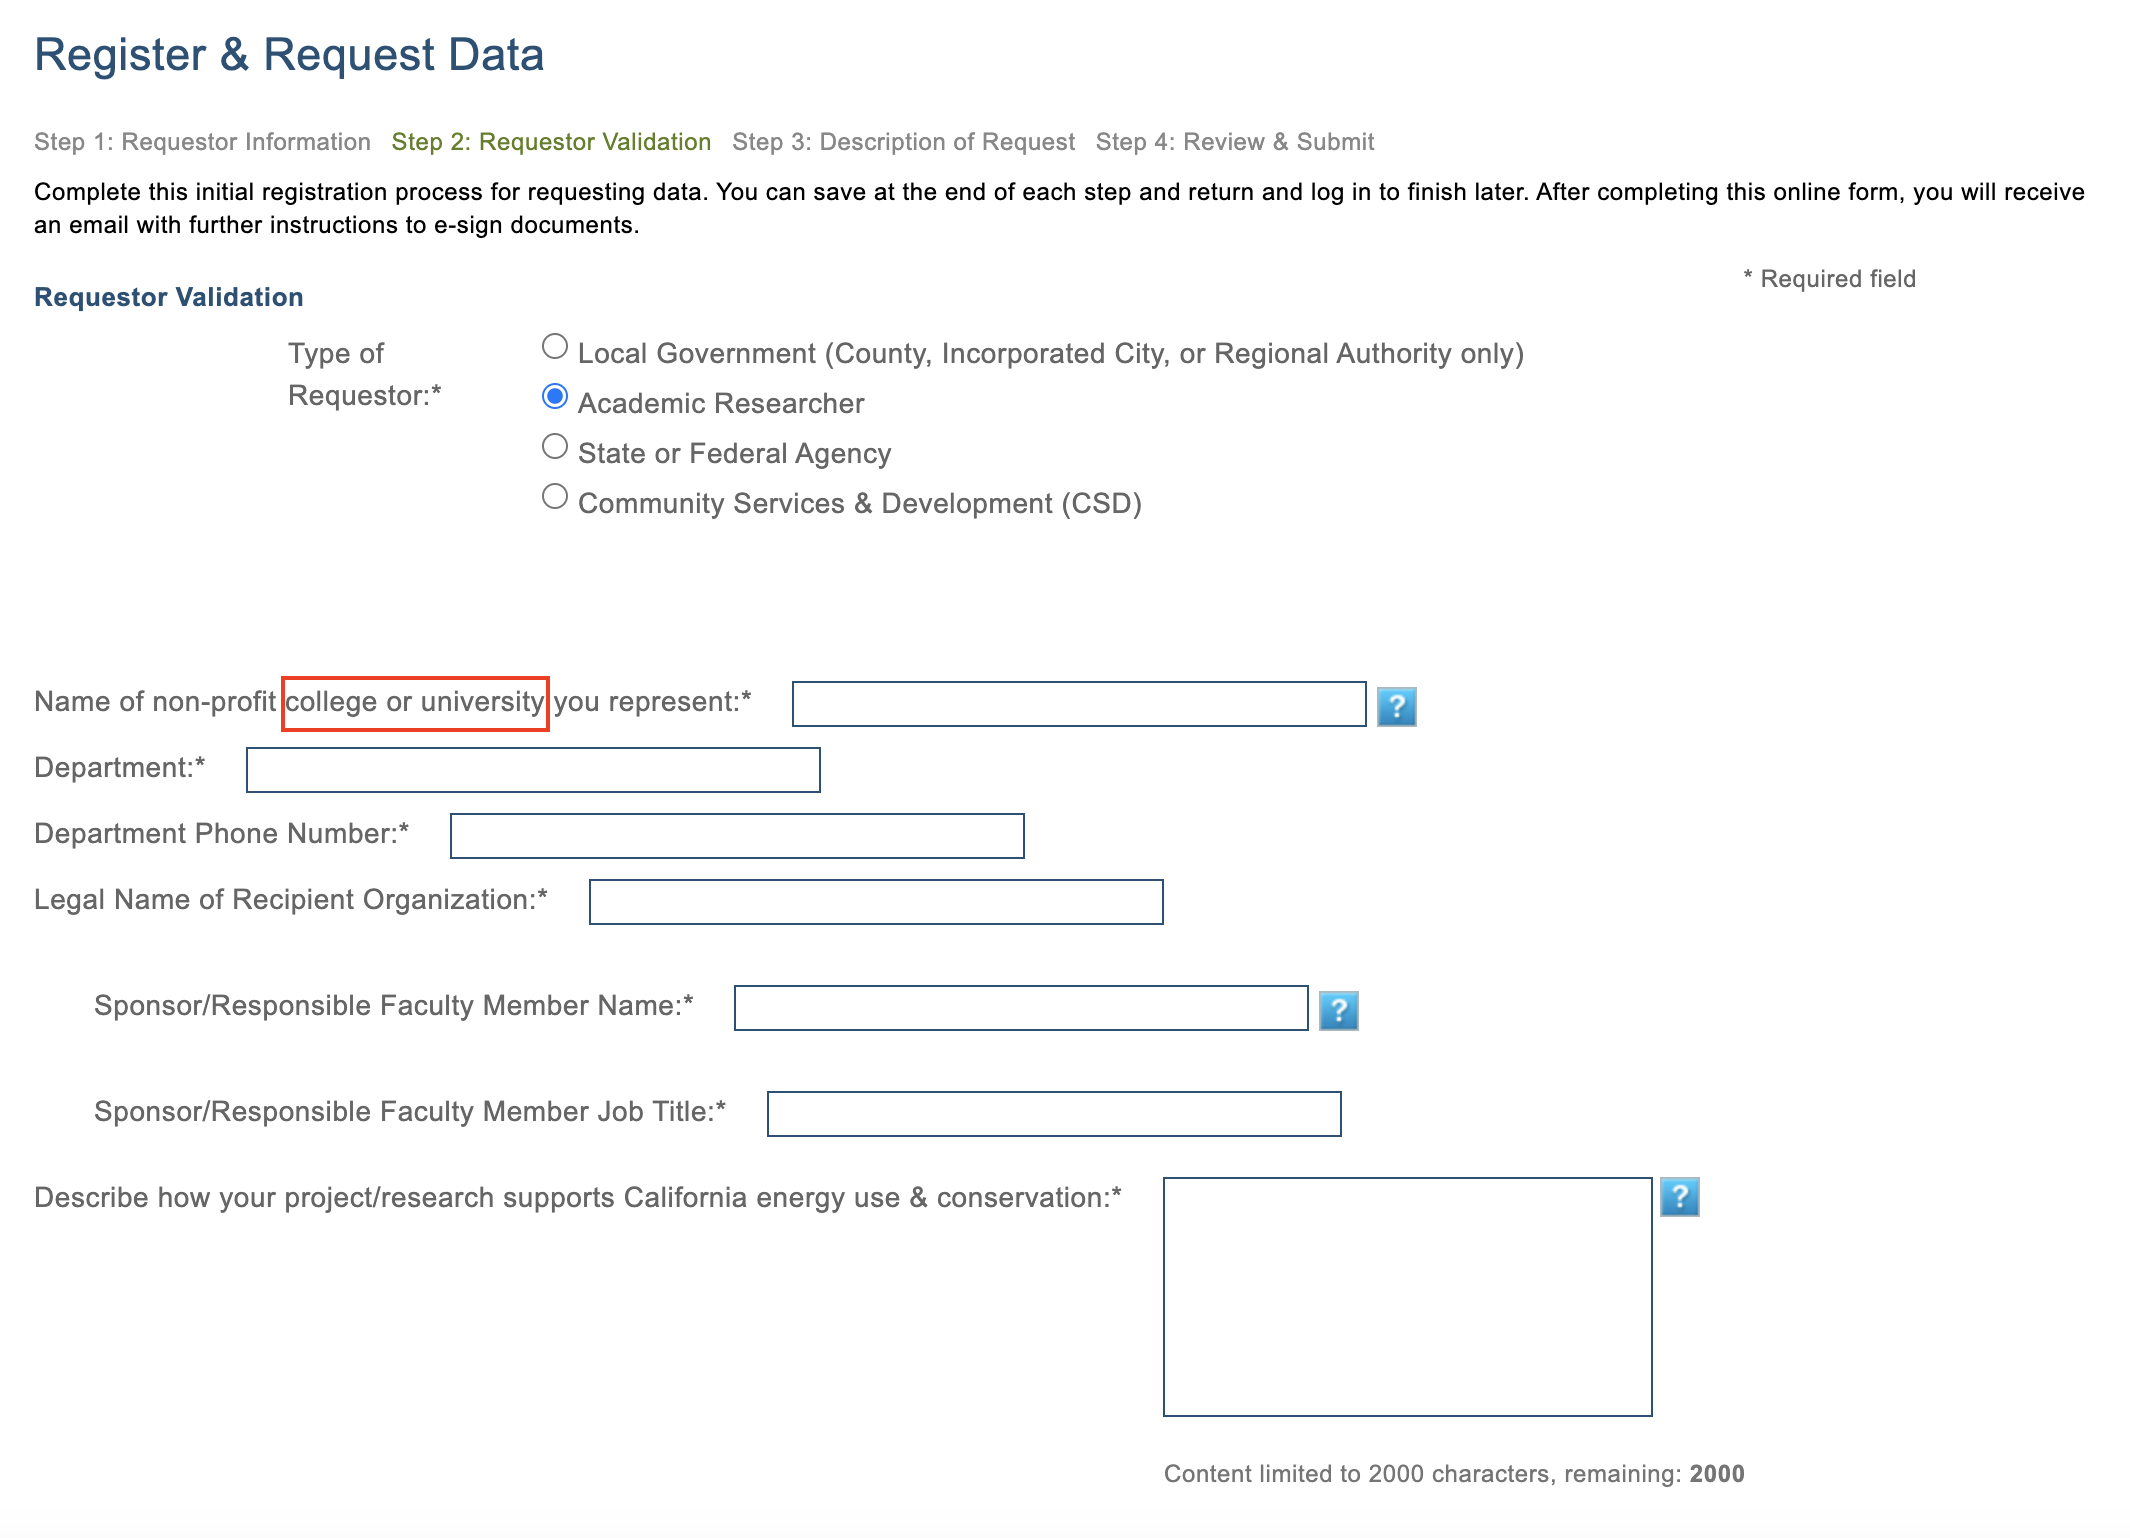The height and width of the screenshot is (1538, 2130).
Task: Open Step 2: Requestor Validation tab
Action: coord(551,142)
